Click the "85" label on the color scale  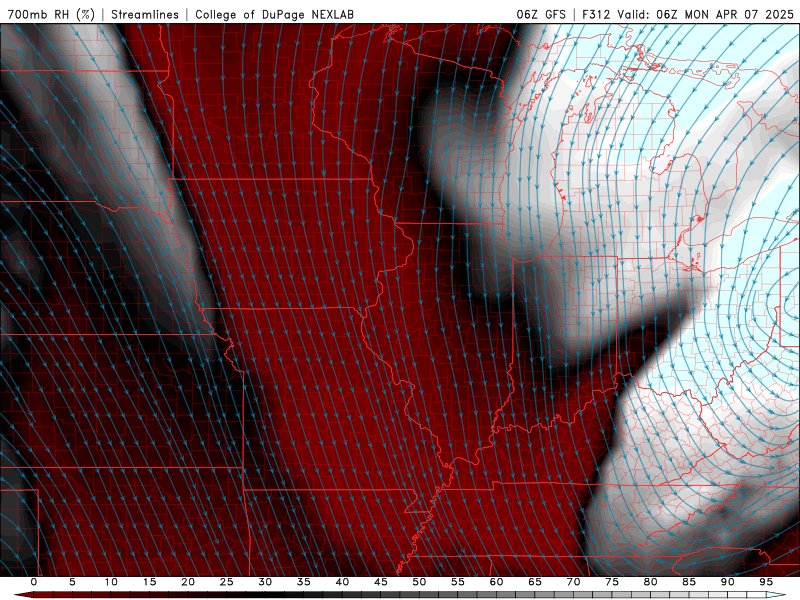tap(688, 582)
